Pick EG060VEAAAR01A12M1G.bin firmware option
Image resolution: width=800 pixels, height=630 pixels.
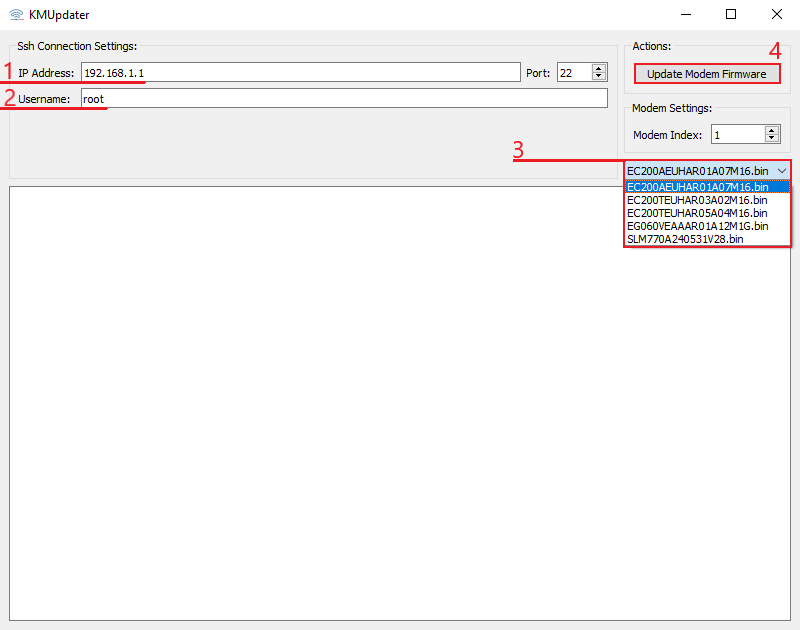(x=698, y=226)
